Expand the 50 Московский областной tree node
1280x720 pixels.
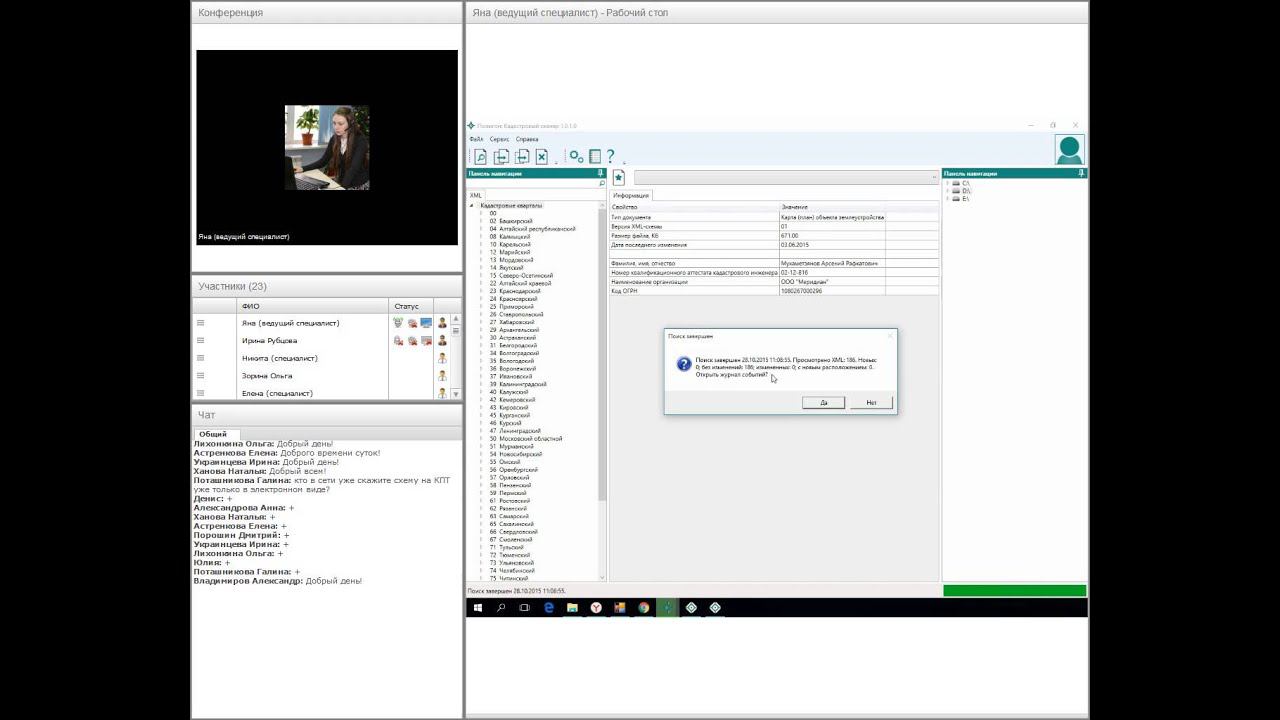click(x=481, y=439)
